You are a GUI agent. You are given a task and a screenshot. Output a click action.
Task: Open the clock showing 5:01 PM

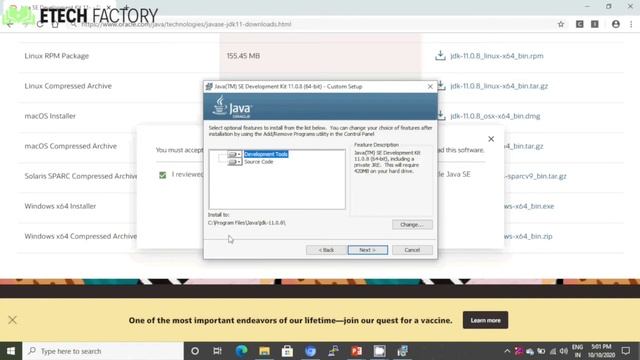(601, 351)
